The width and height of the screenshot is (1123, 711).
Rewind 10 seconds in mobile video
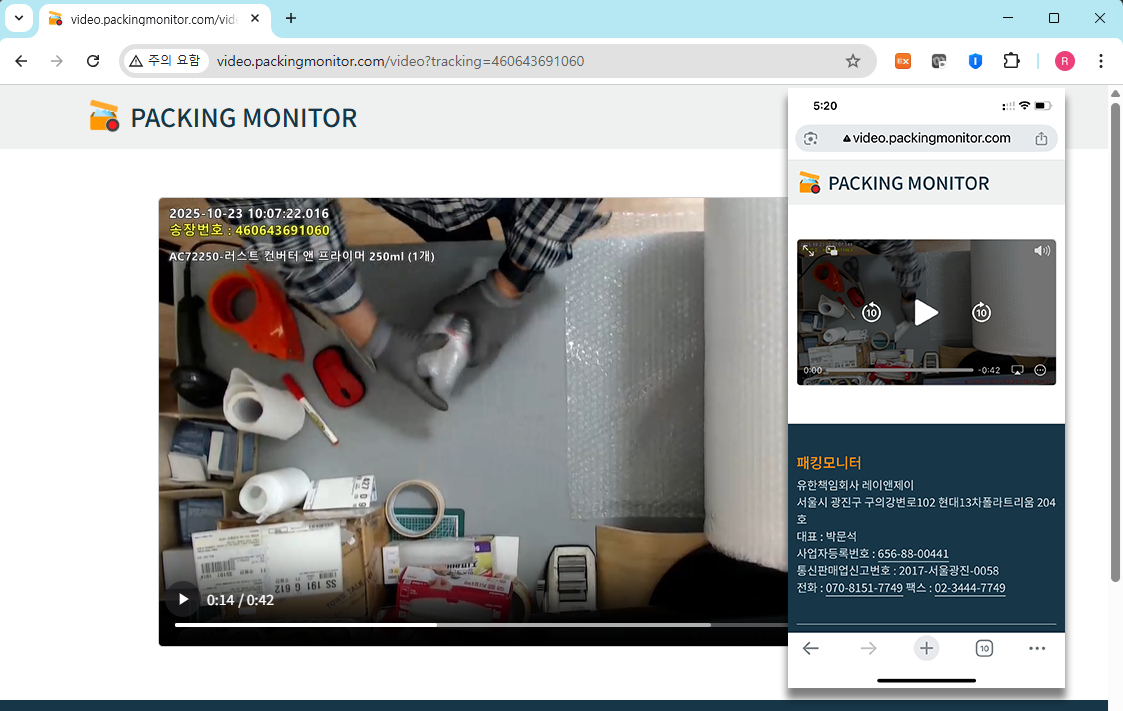tap(871, 313)
